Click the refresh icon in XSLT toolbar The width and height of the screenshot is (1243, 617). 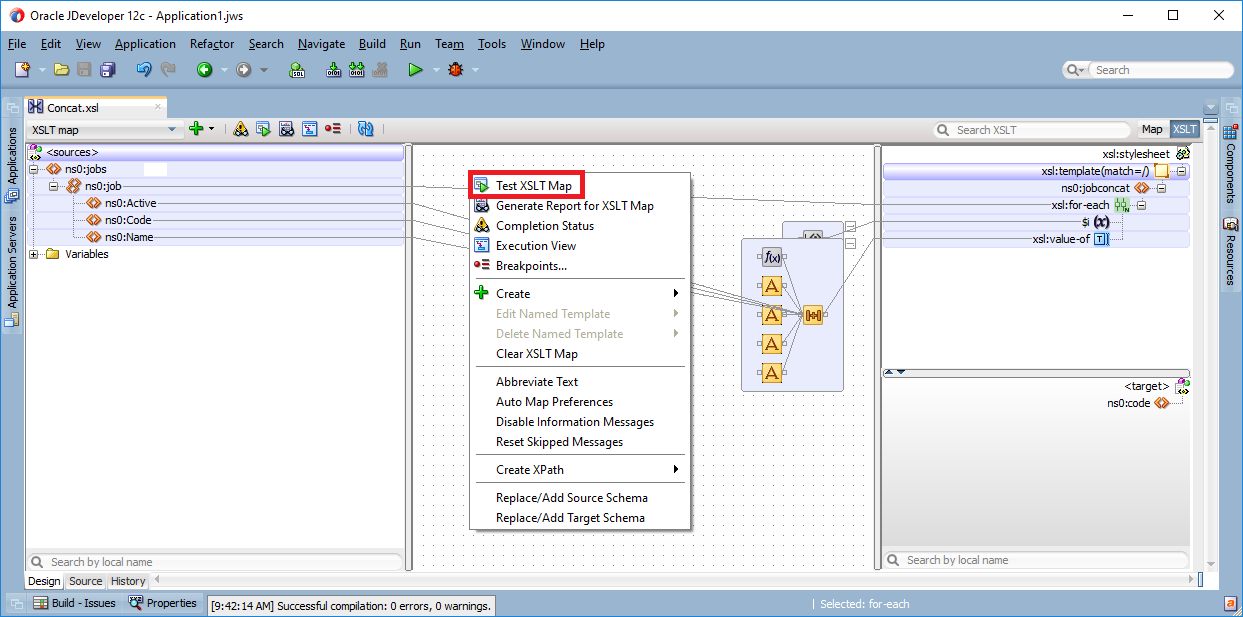coord(365,129)
